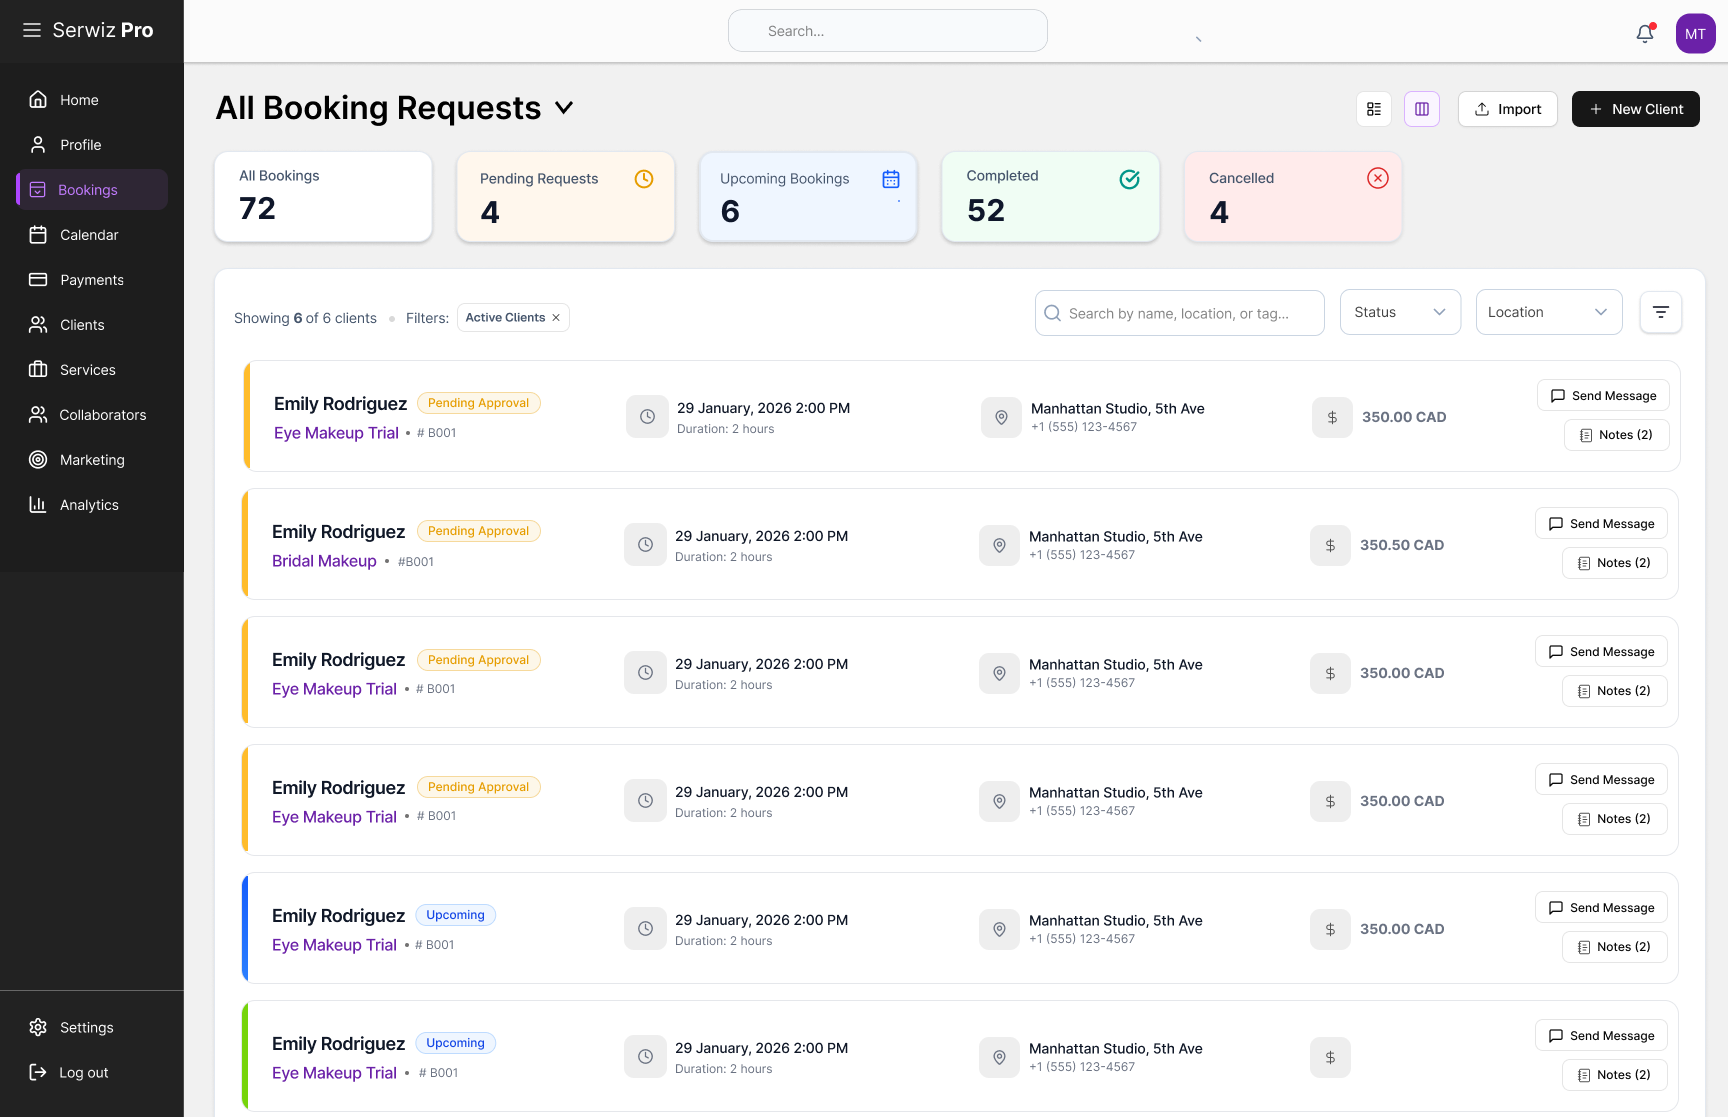Image resolution: width=1728 pixels, height=1117 pixels.
Task: Click the calendar icon on Upcoming Bookings
Action: pos(891,179)
